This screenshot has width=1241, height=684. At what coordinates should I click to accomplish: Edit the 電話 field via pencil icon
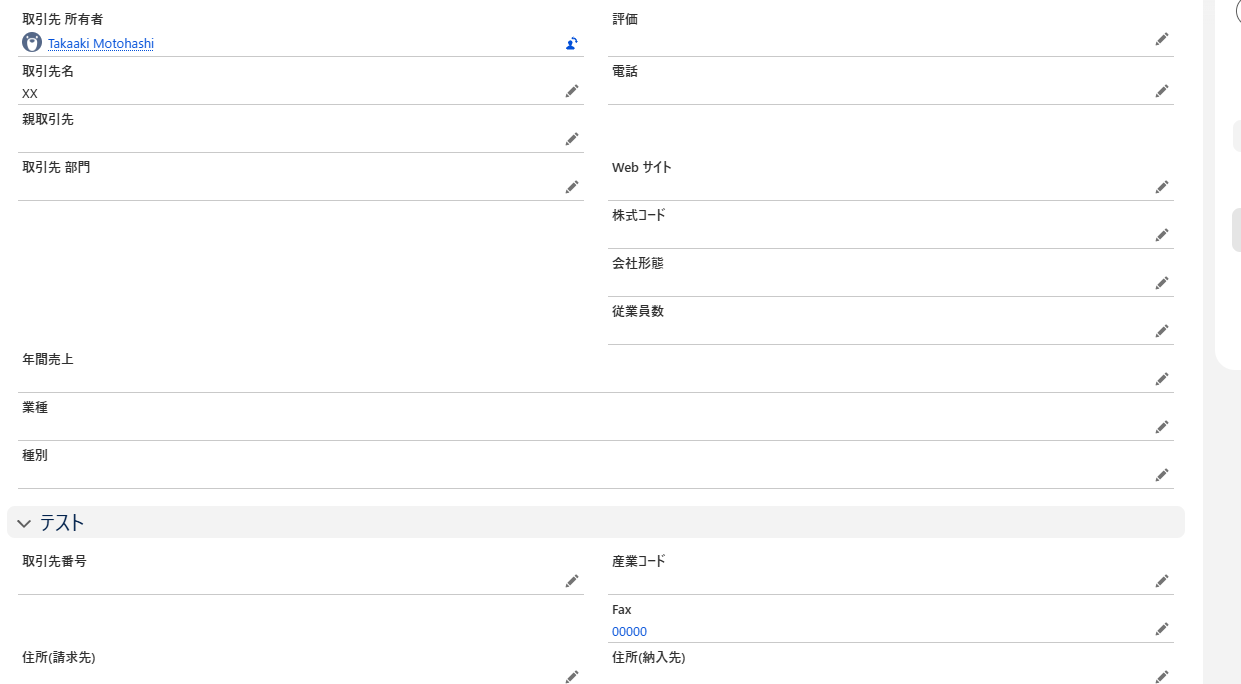tap(1162, 91)
